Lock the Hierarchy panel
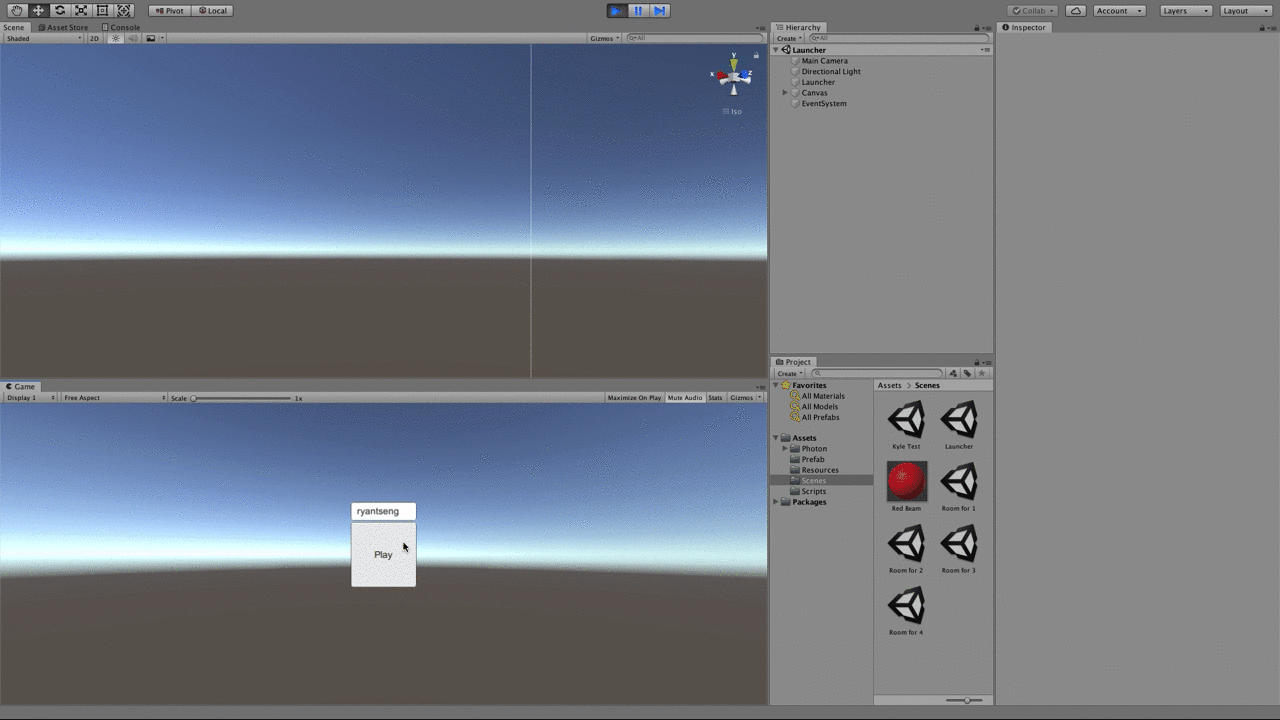Viewport: 1280px width, 720px height. [x=977, y=28]
